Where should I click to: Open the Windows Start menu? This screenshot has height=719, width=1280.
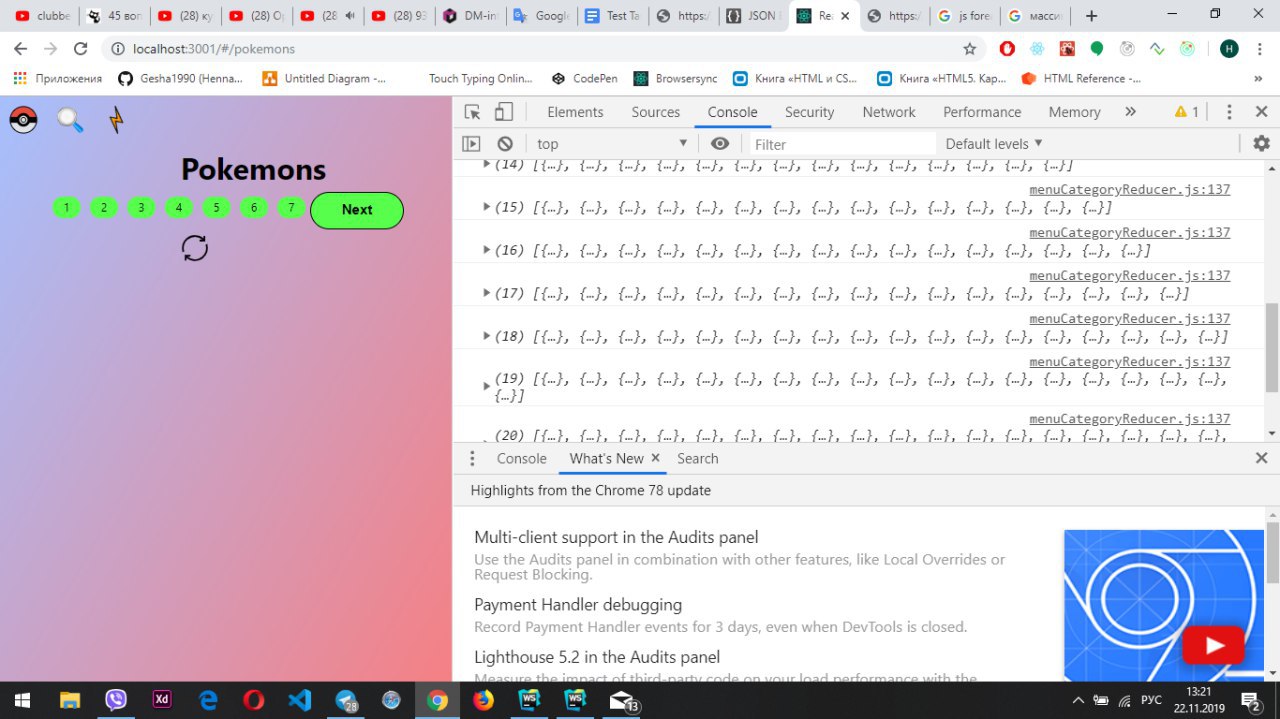coord(21,700)
